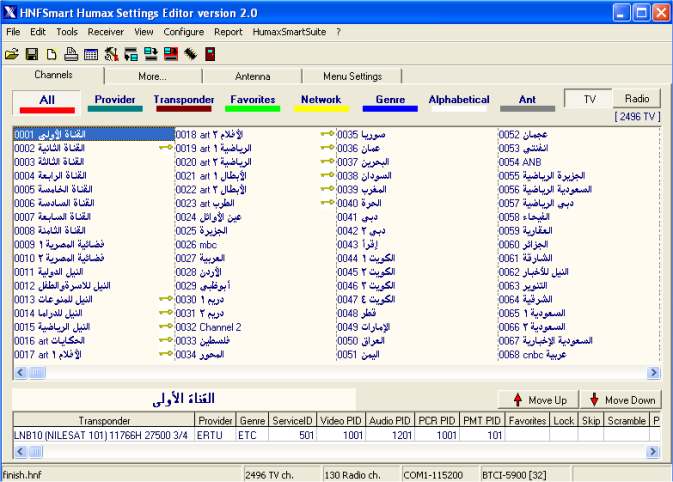Click the X application icon in title bar

[x=10, y=13]
